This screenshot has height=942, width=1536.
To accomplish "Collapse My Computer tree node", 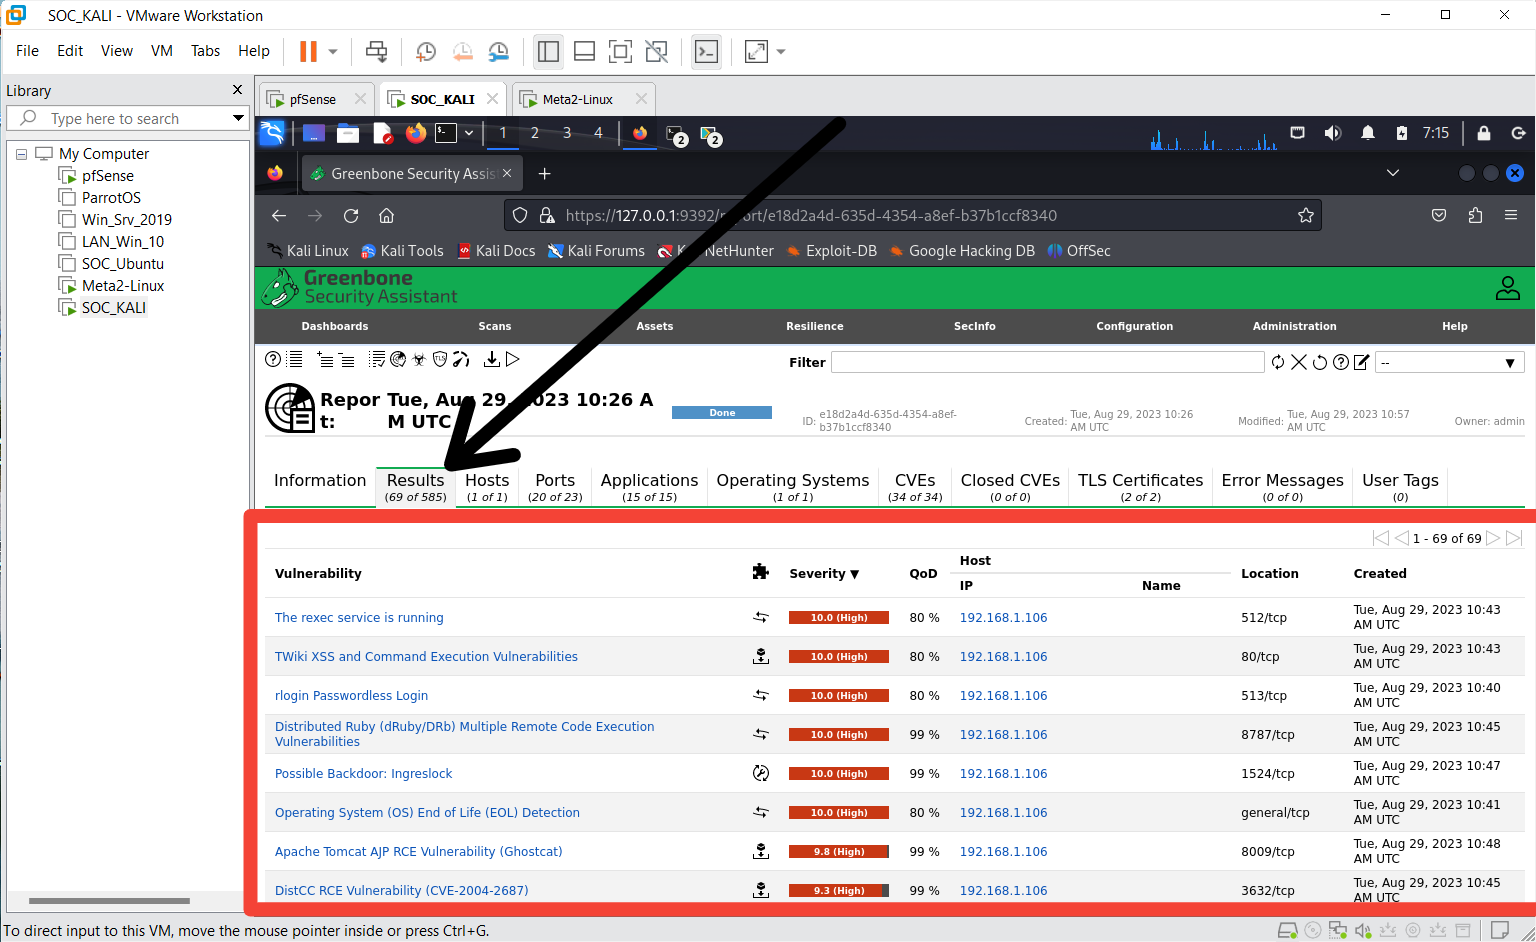I will pyautogui.click(x=21, y=154).
